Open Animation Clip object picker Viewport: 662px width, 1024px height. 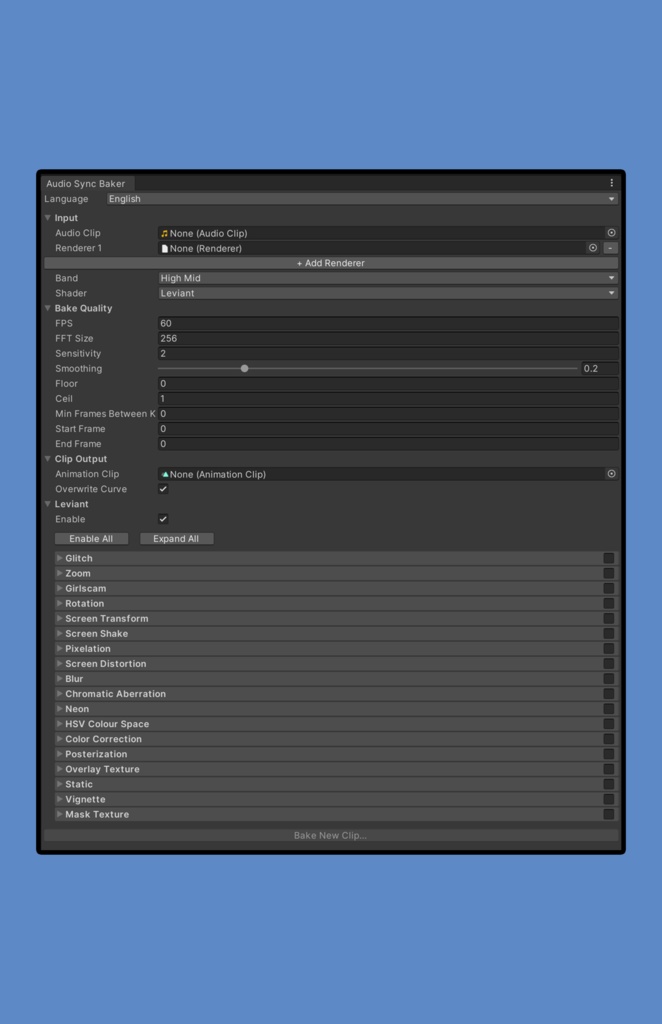tap(611, 474)
